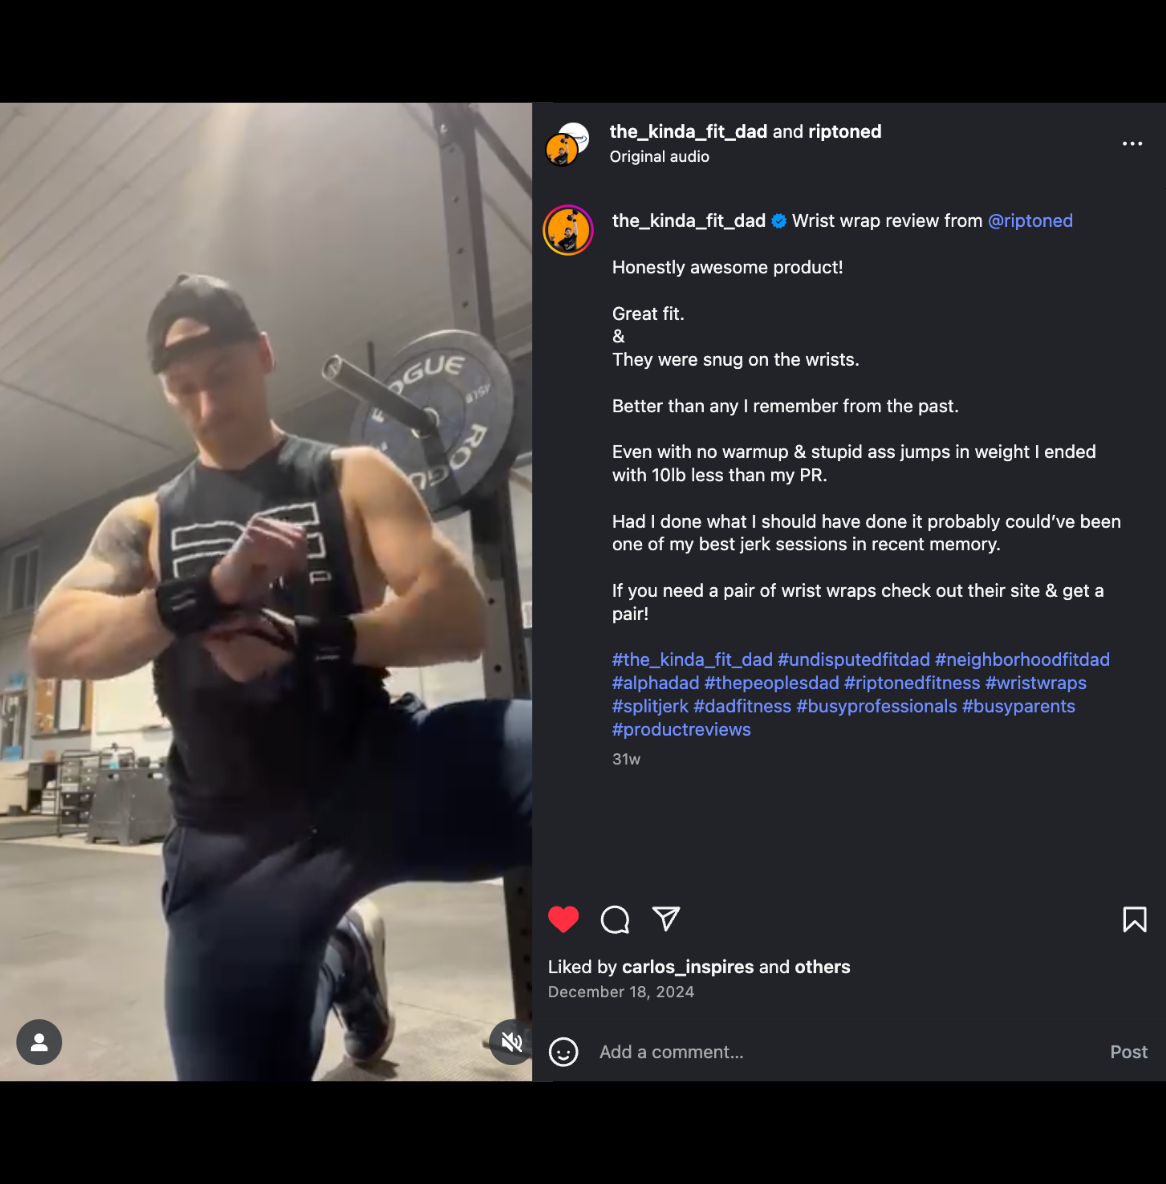Screen dimensions: 1166x1184
Task: Open emoji picker in comment box
Action: tap(564, 1052)
